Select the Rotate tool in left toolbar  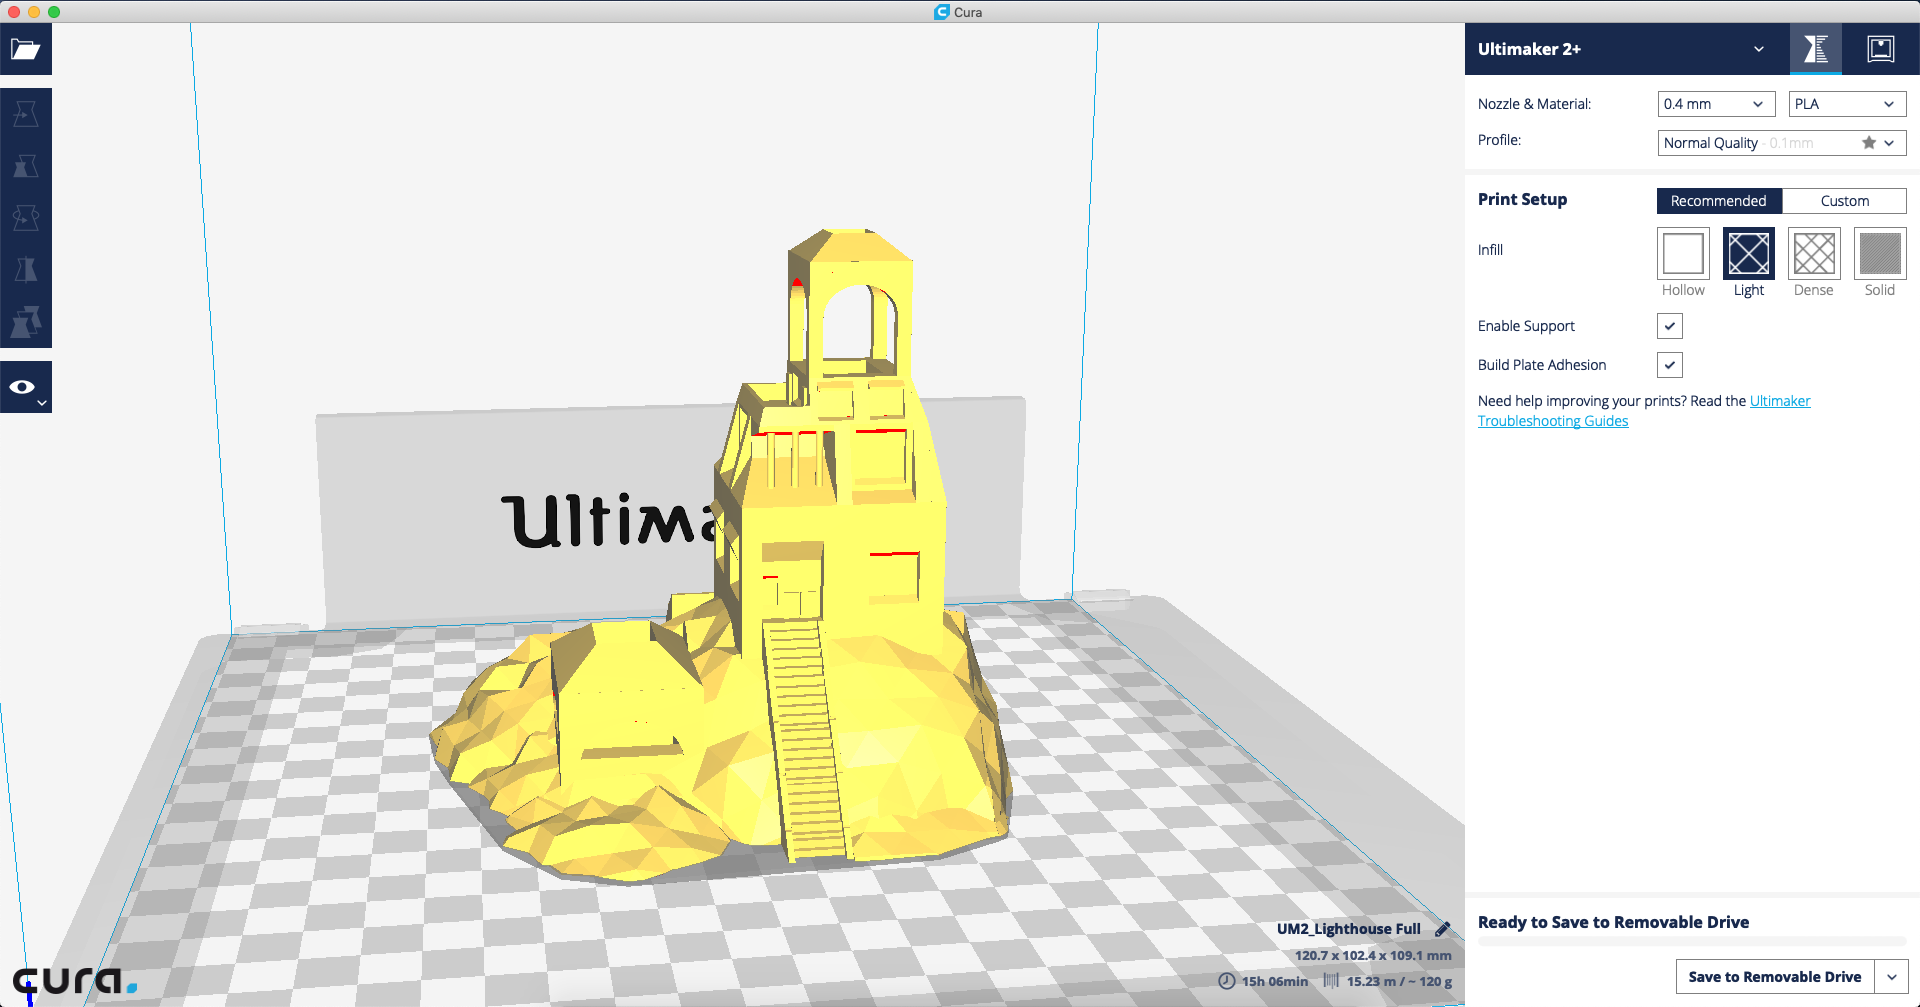(x=26, y=218)
